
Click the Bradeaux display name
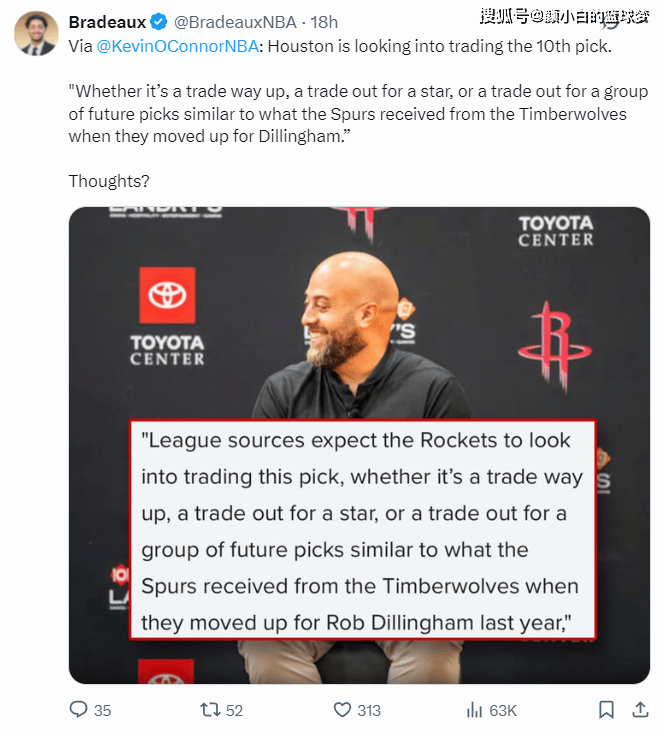[107, 22]
